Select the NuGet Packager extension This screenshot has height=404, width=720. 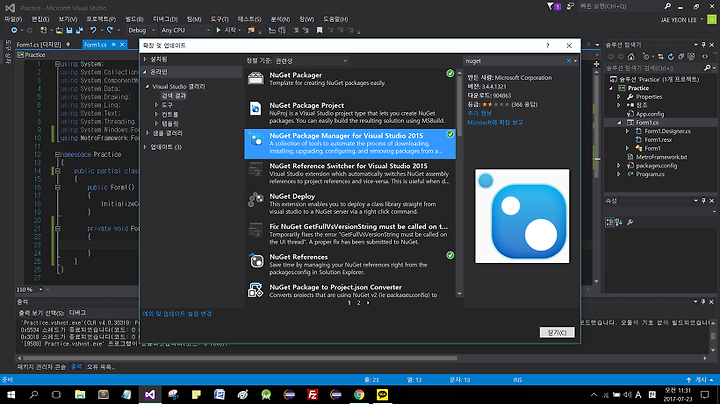(350, 83)
